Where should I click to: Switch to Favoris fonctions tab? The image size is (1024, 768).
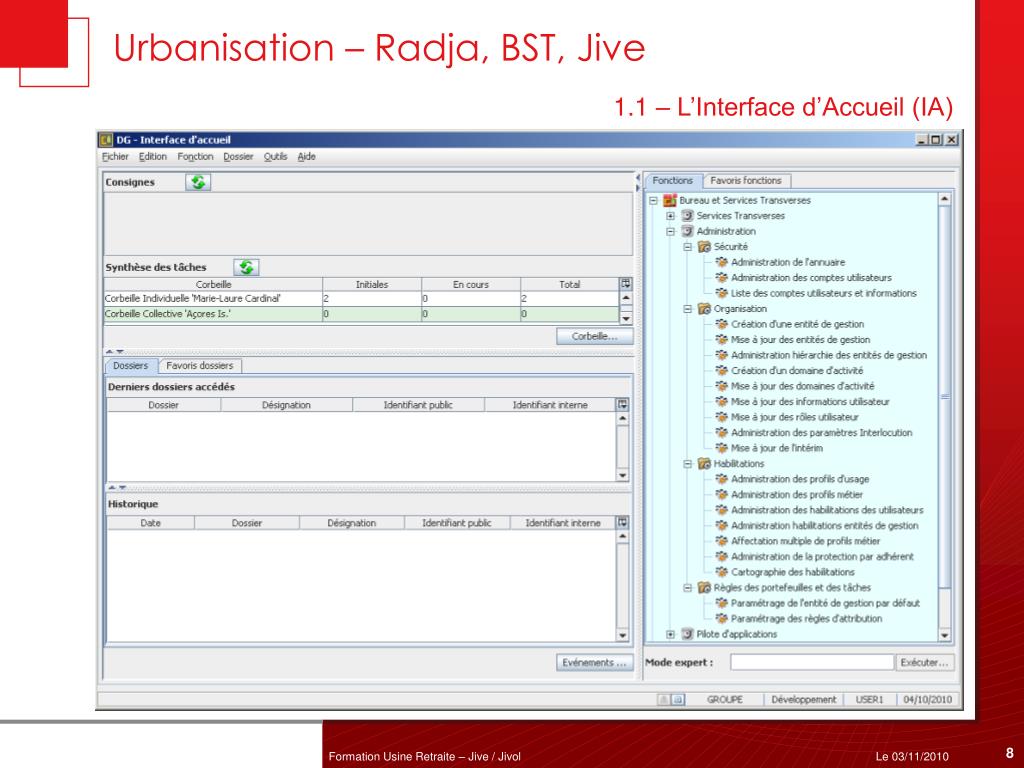[746, 181]
